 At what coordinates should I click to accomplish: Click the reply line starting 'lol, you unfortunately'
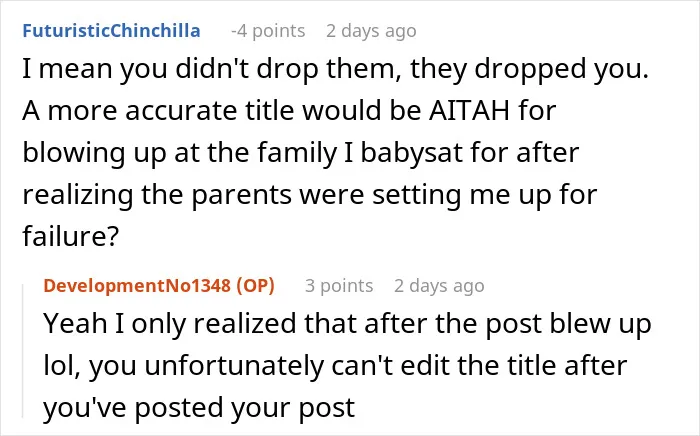335,365
